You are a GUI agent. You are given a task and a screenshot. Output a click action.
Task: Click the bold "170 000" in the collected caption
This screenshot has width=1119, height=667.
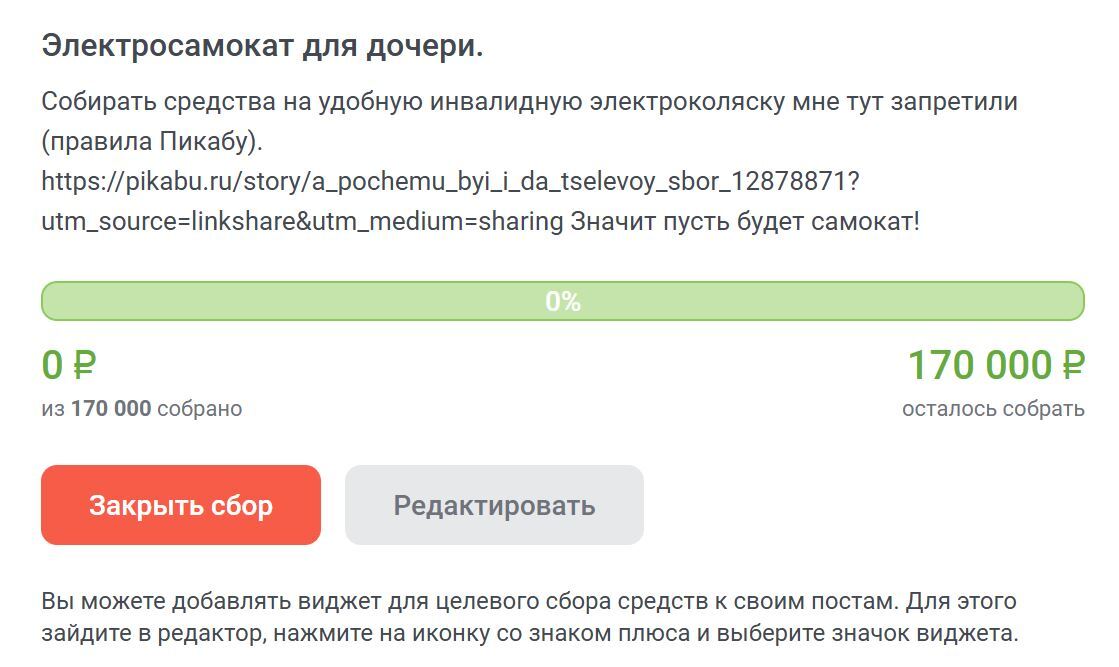click(111, 408)
